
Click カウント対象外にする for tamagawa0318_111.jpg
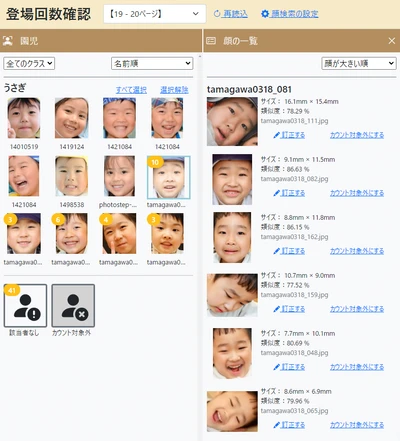point(357,135)
